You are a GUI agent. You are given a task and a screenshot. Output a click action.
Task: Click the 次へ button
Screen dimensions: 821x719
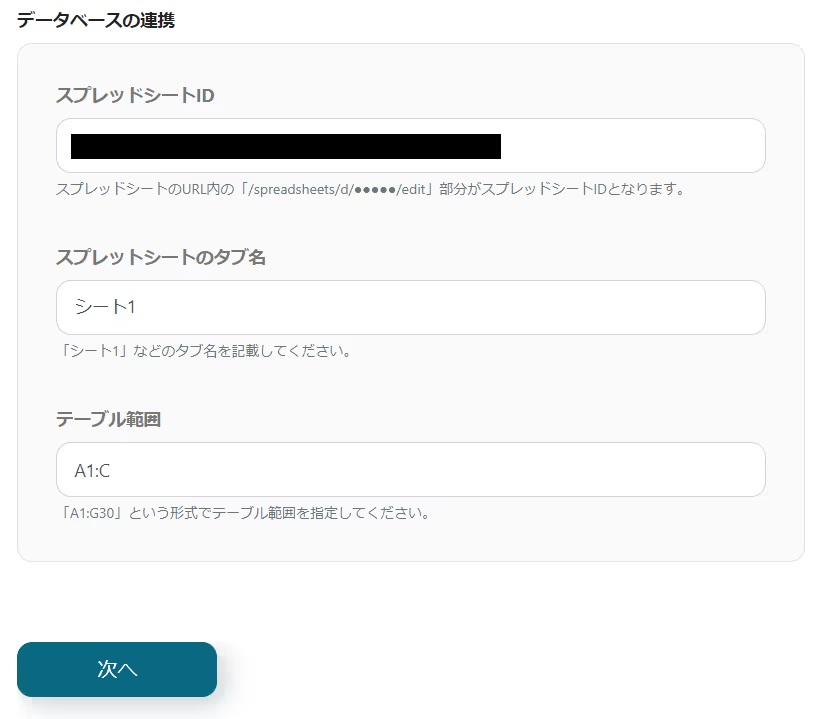pos(117,669)
